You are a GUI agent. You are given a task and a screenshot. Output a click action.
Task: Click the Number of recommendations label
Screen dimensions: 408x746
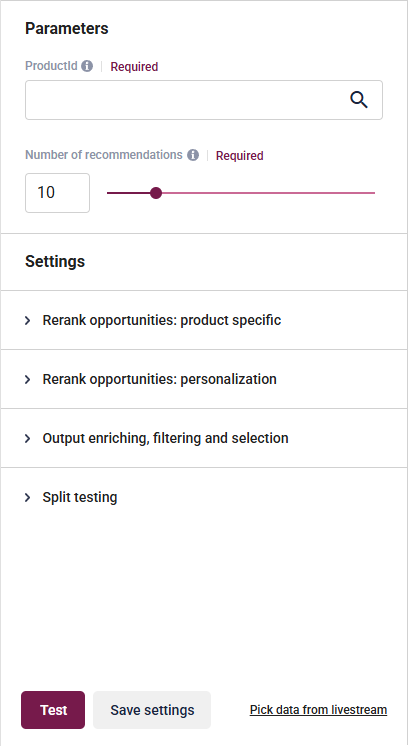104,155
